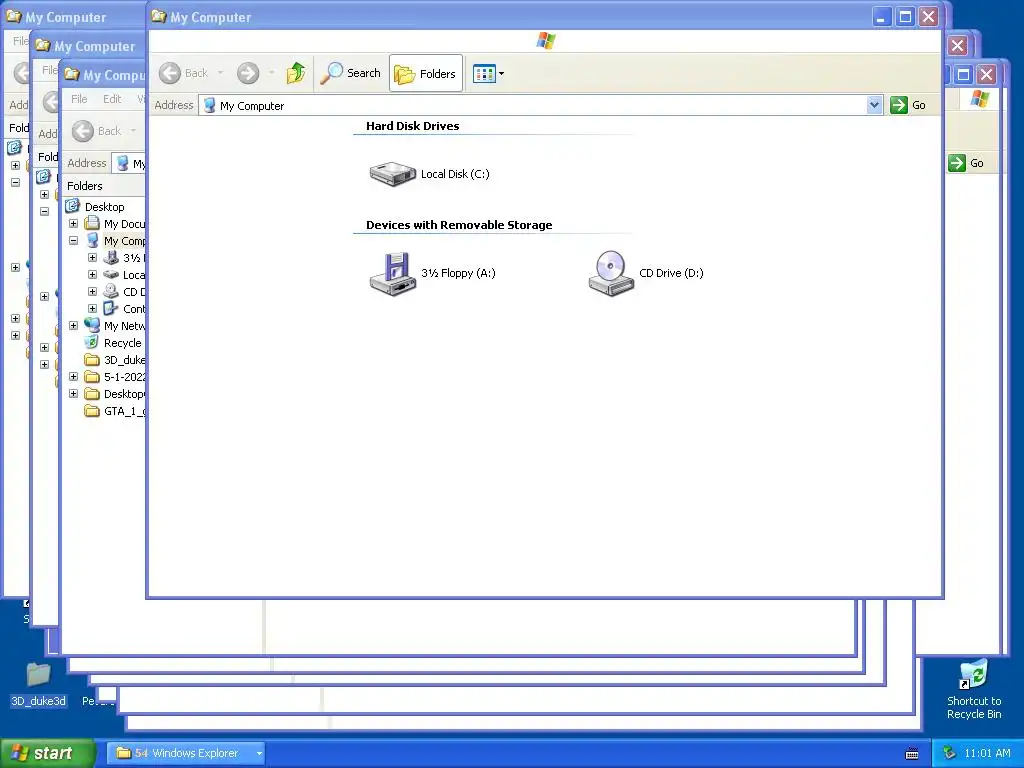Viewport: 1024px width, 768px height.
Task: Open taskbar group dropdown arrow
Action: [x=259, y=753]
